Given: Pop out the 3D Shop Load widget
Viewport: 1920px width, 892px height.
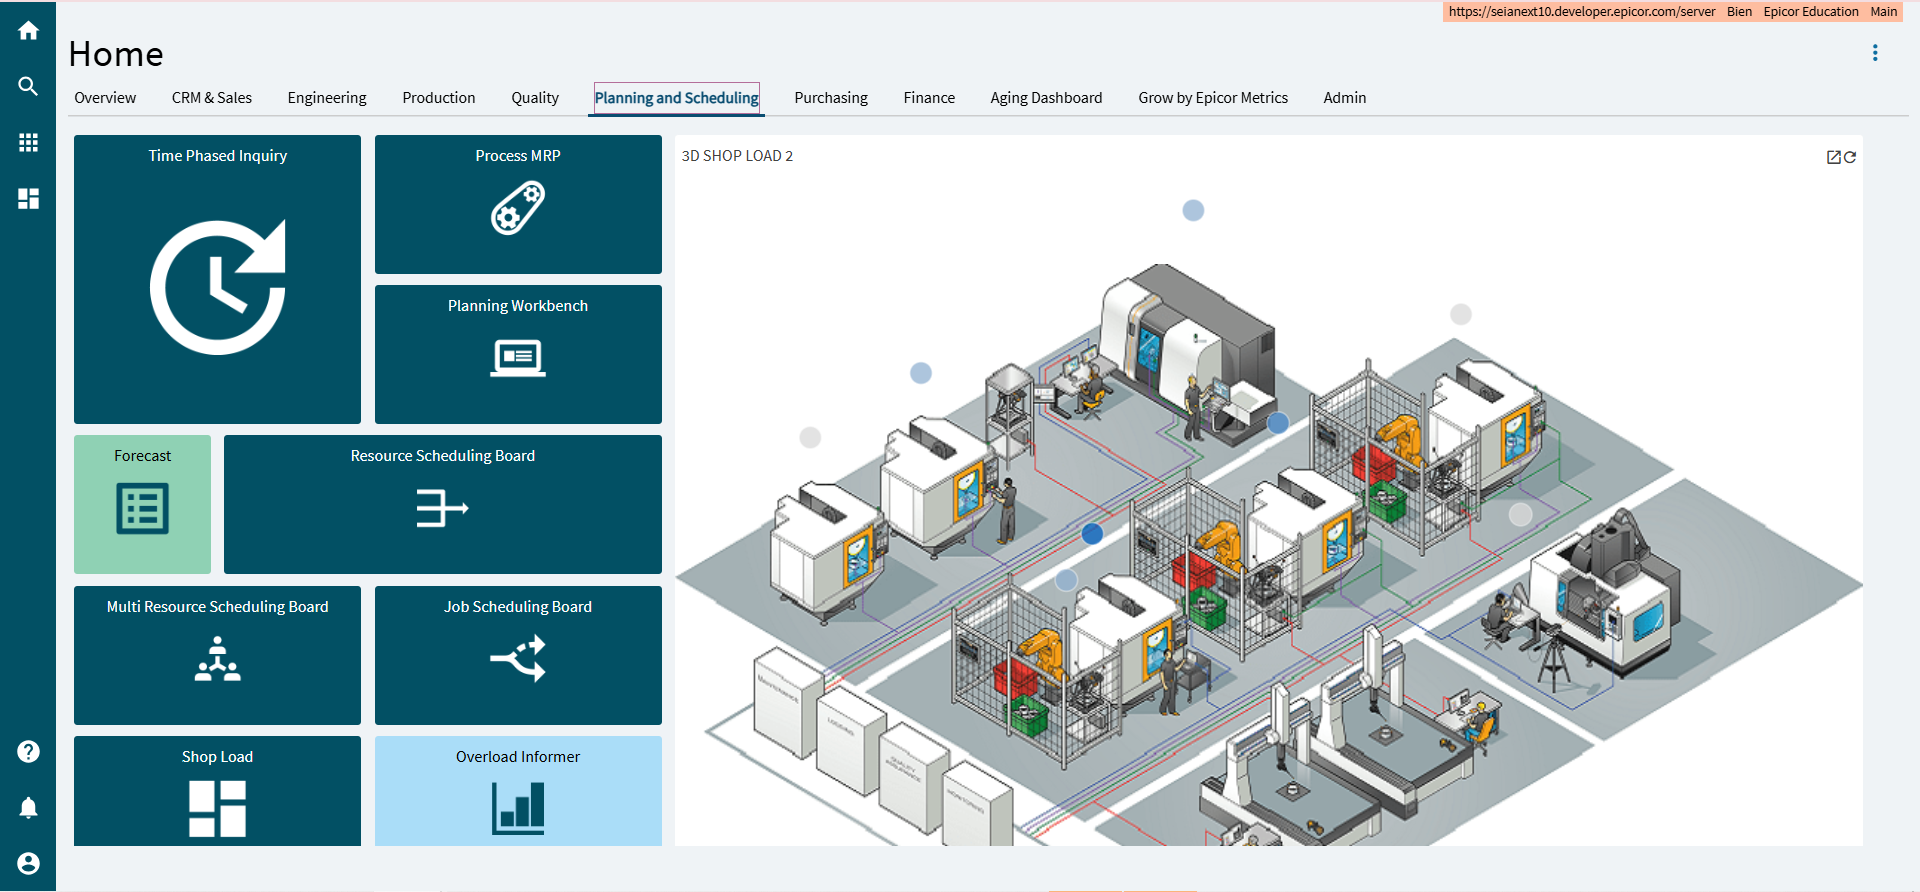Looking at the screenshot, I should pos(1833,157).
